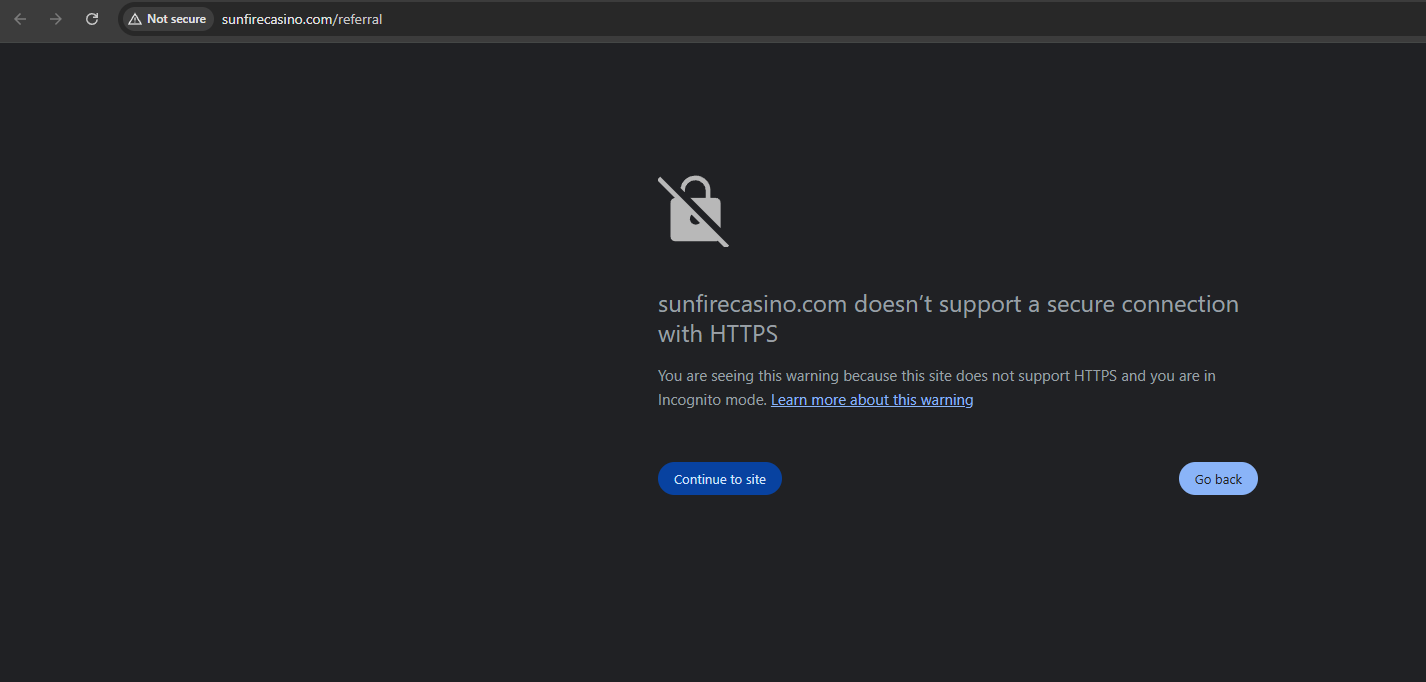Click the sunfirecasino.com/referral address bar URL
The height and width of the screenshot is (682, 1426).
click(x=302, y=19)
